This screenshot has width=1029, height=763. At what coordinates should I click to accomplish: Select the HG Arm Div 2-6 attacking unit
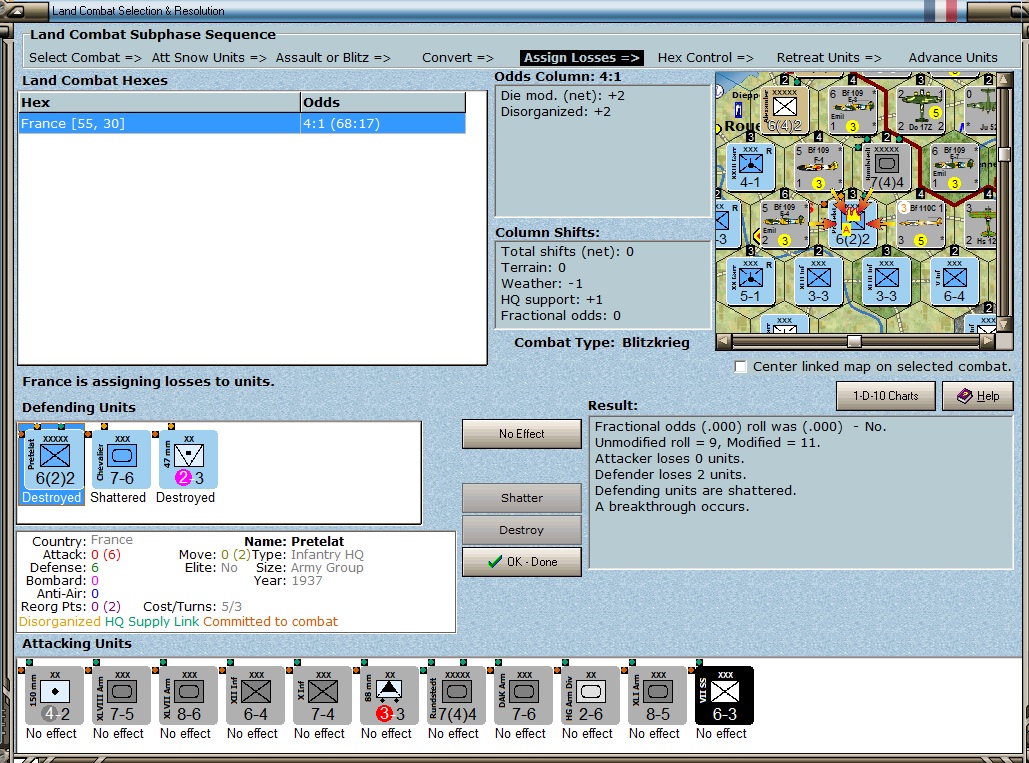pos(590,696)
